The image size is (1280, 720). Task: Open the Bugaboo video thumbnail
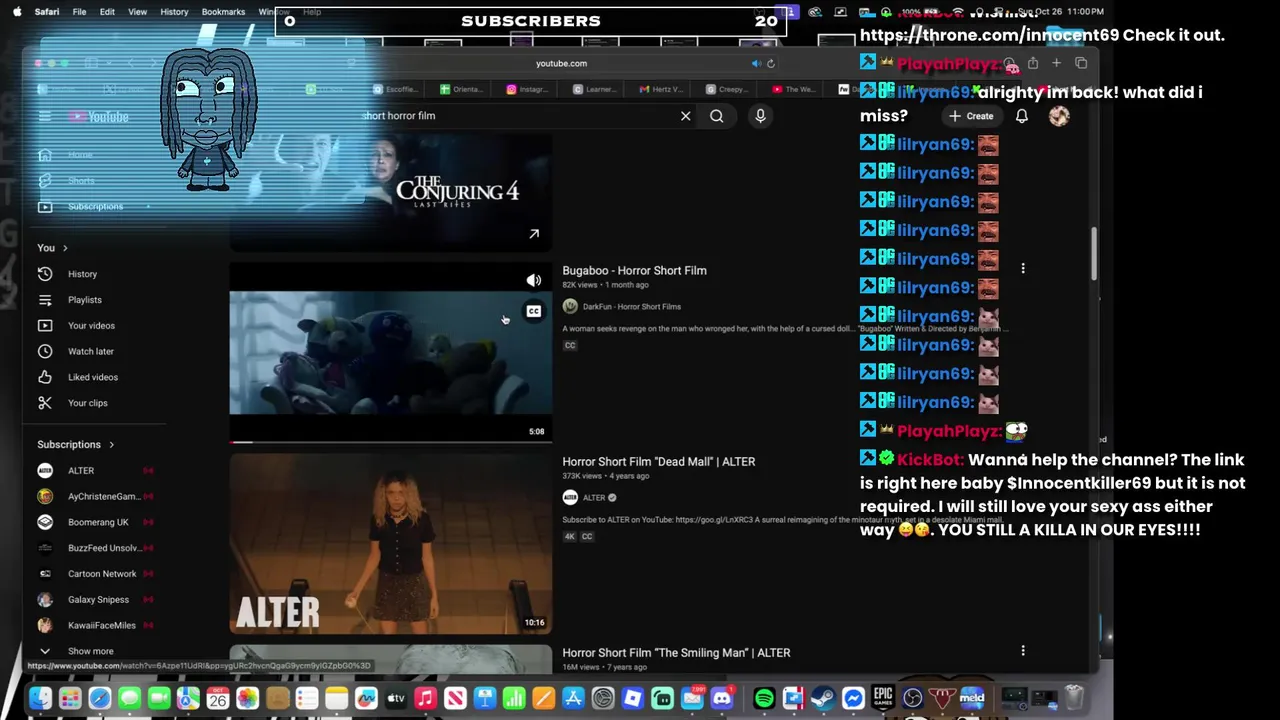coord(390,353)
